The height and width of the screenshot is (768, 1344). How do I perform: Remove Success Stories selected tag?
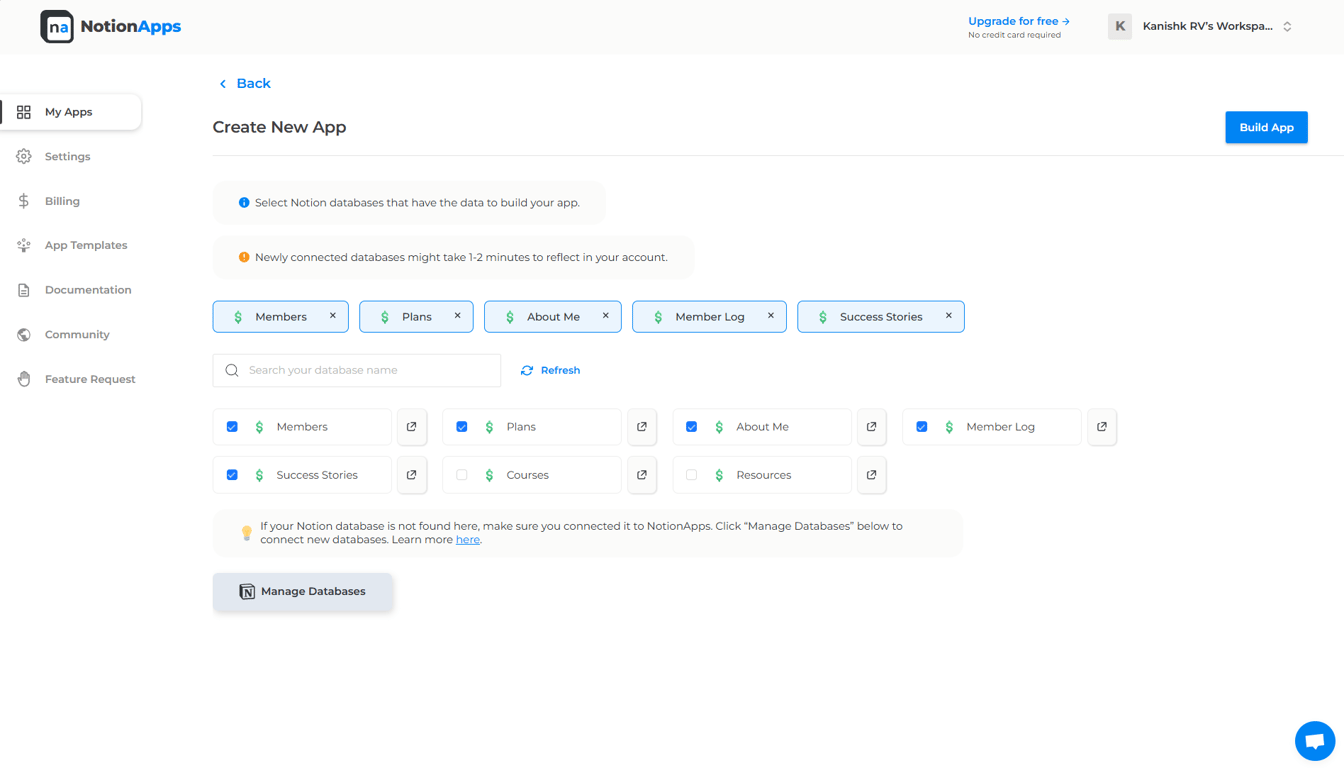(x=949, y=316)
